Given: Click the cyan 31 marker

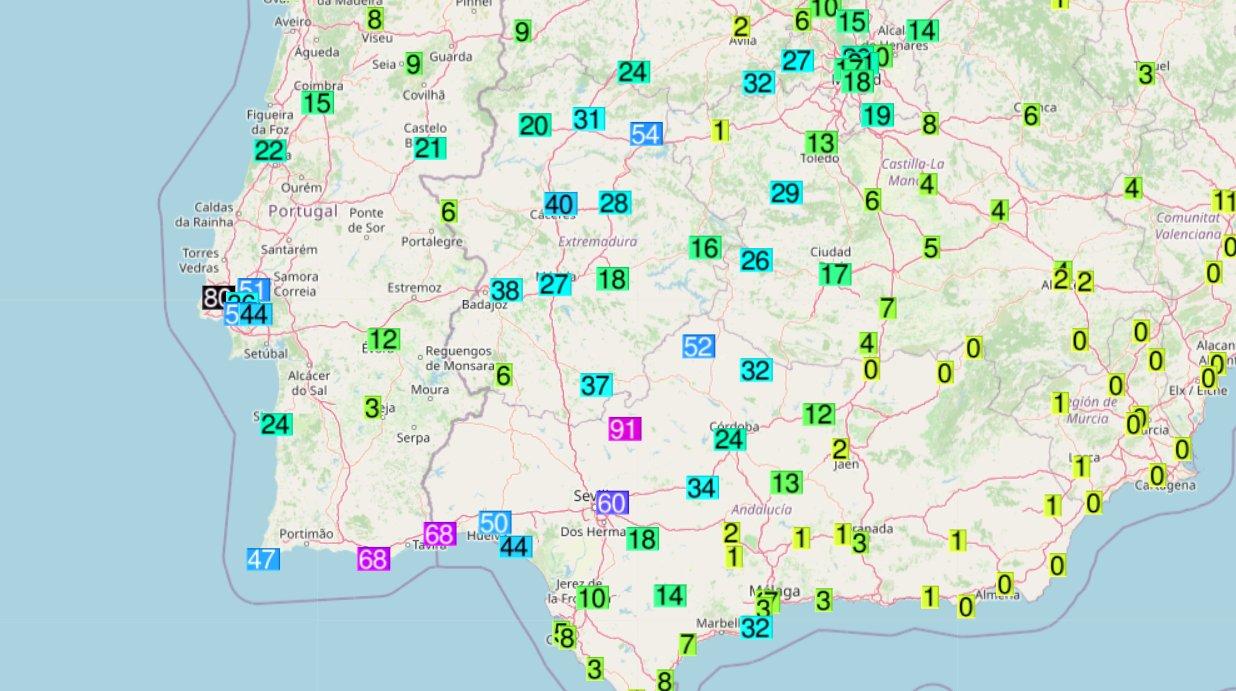Looking at the screenshot, I should click(588, 119).
